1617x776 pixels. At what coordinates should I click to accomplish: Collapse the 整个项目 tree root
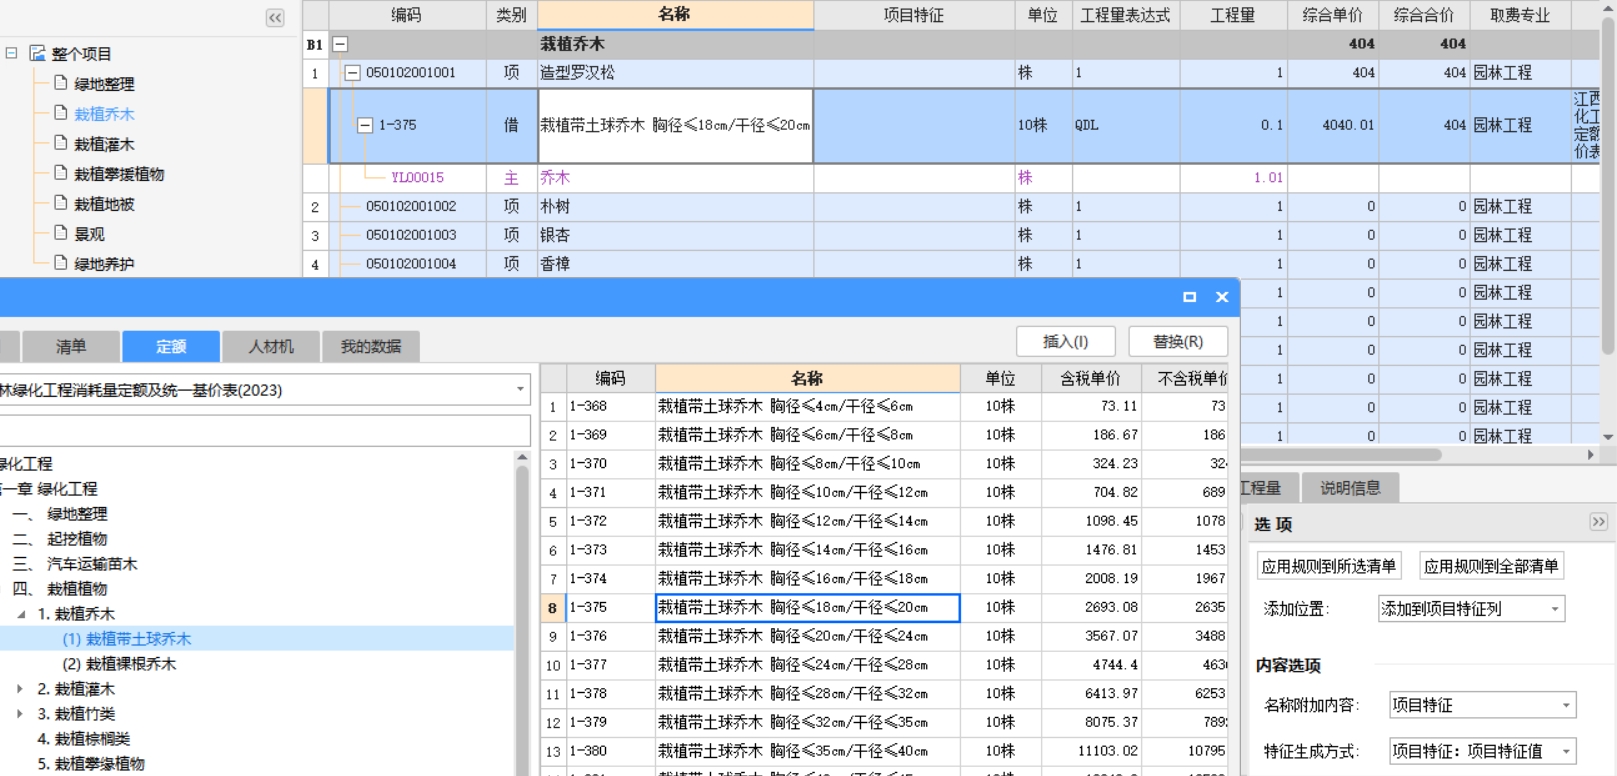[x=12, y=53]
